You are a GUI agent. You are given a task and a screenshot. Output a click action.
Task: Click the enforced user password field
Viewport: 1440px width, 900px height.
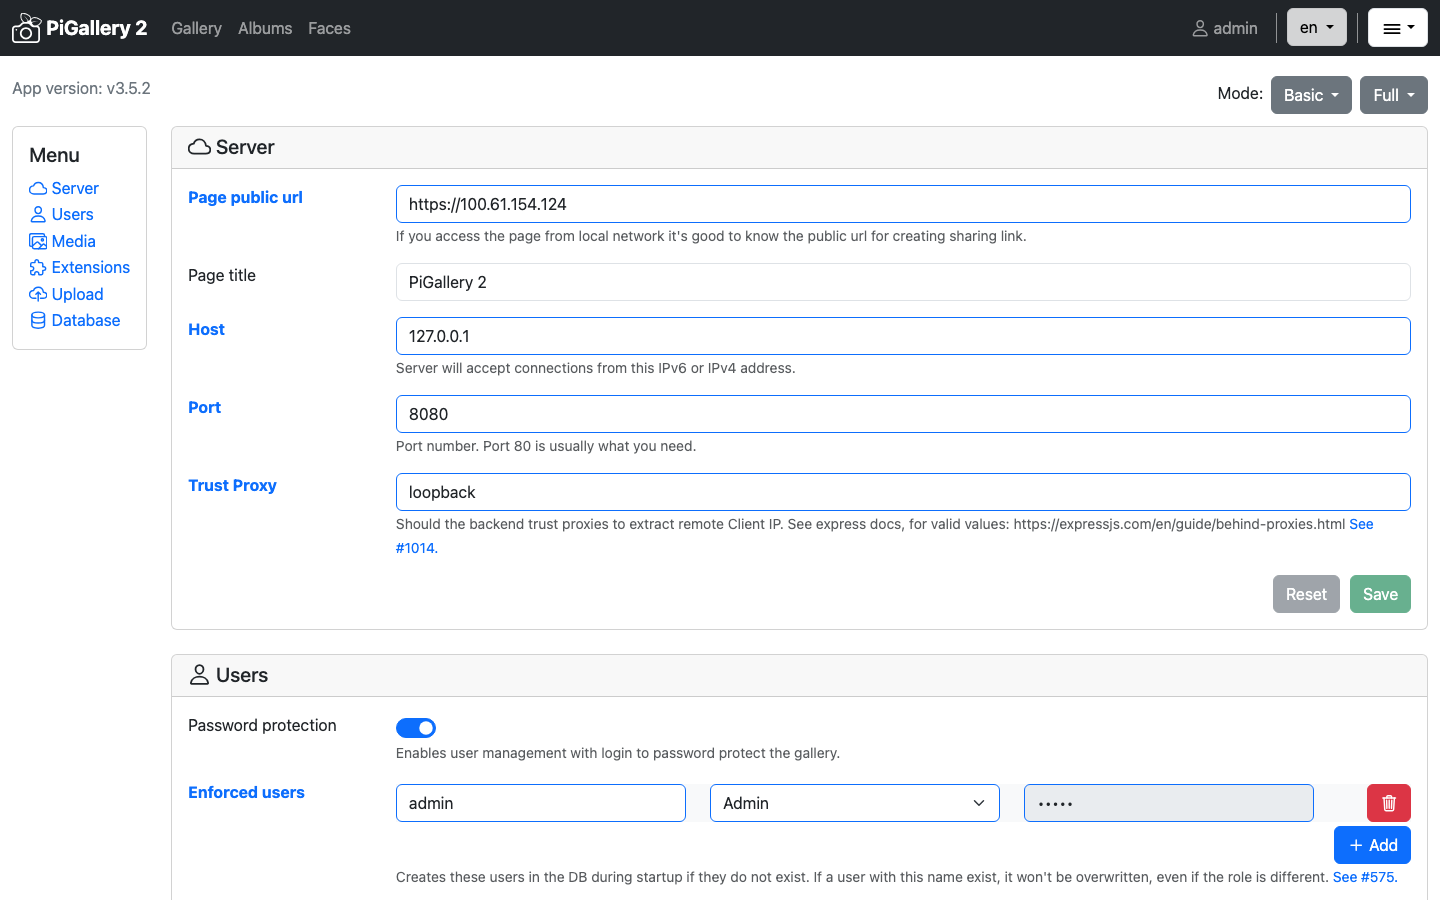point(1169,803)
